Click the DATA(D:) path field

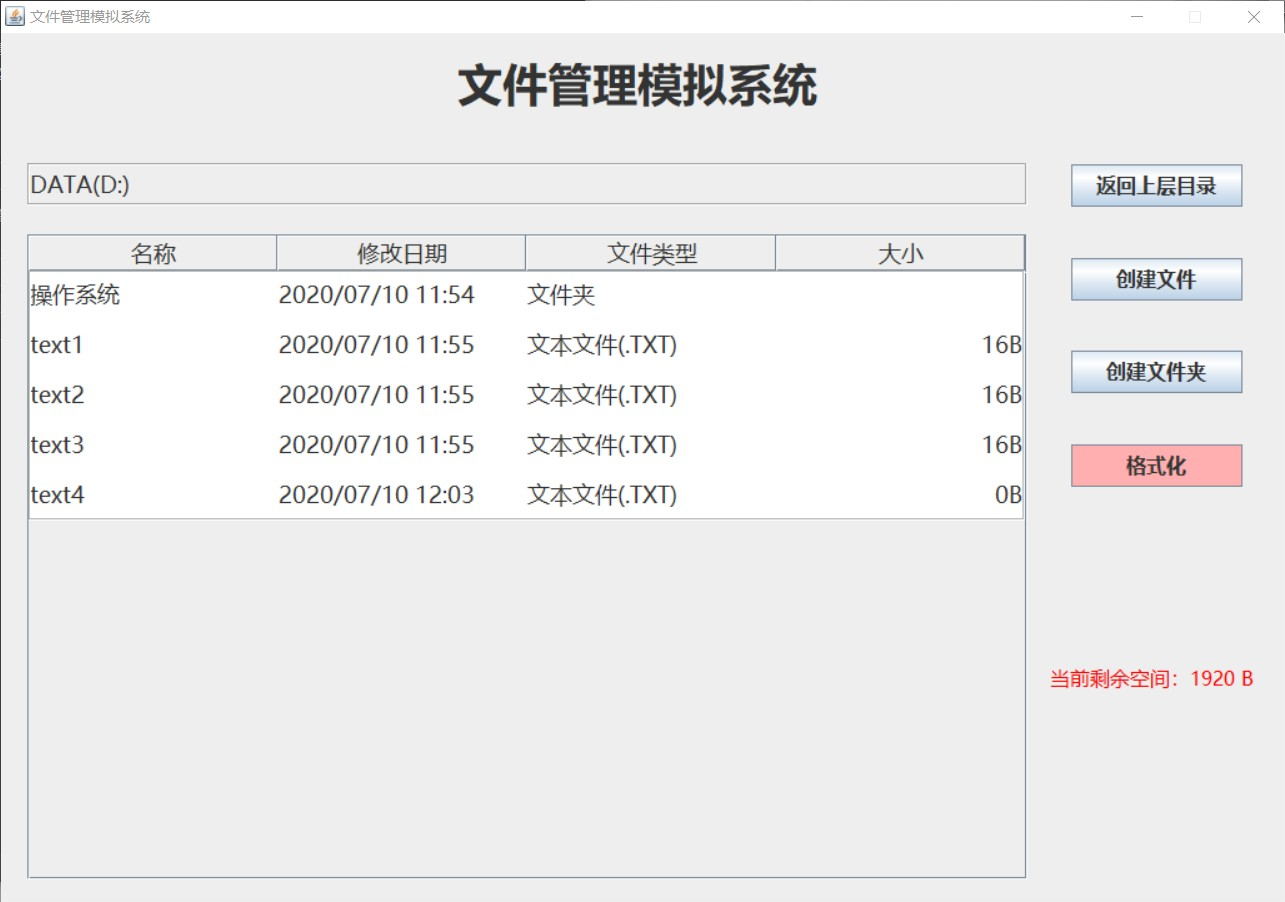tap(526, 184)
